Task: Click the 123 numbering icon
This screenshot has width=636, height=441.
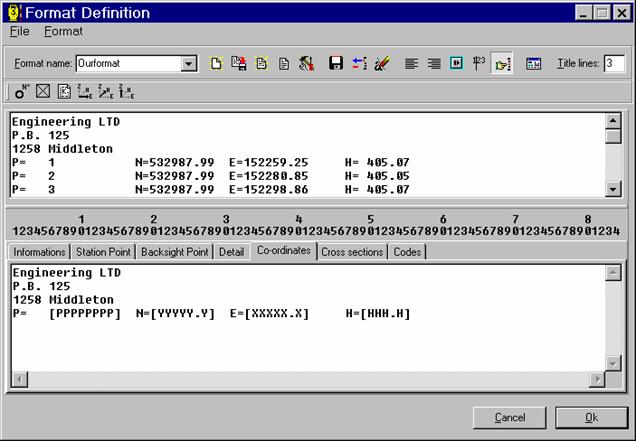Action: [x=478, y=63]
